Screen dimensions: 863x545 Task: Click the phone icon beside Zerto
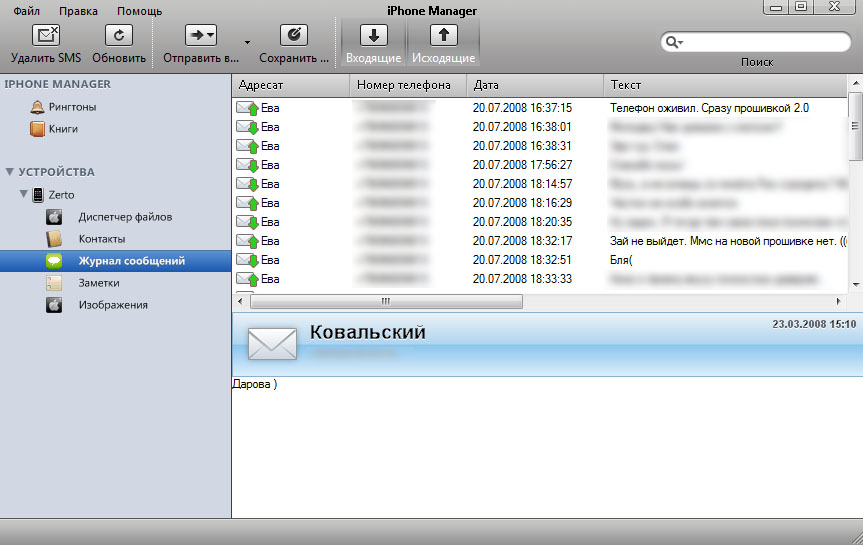[38, 195]
